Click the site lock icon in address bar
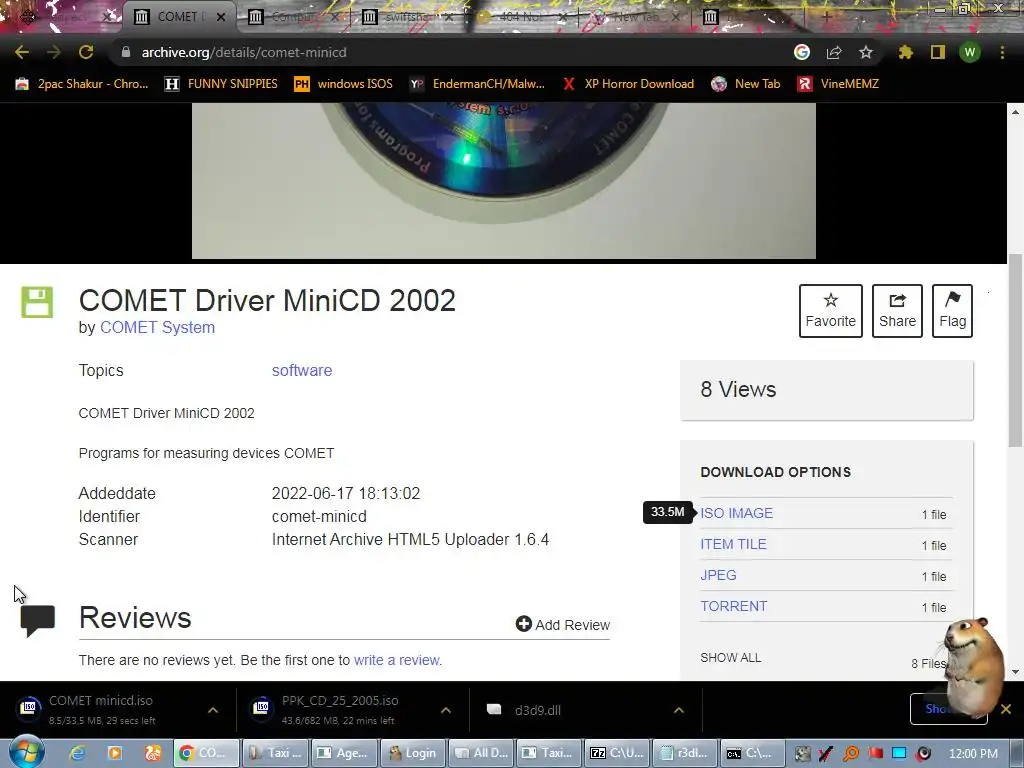 (x=126, y=52)
